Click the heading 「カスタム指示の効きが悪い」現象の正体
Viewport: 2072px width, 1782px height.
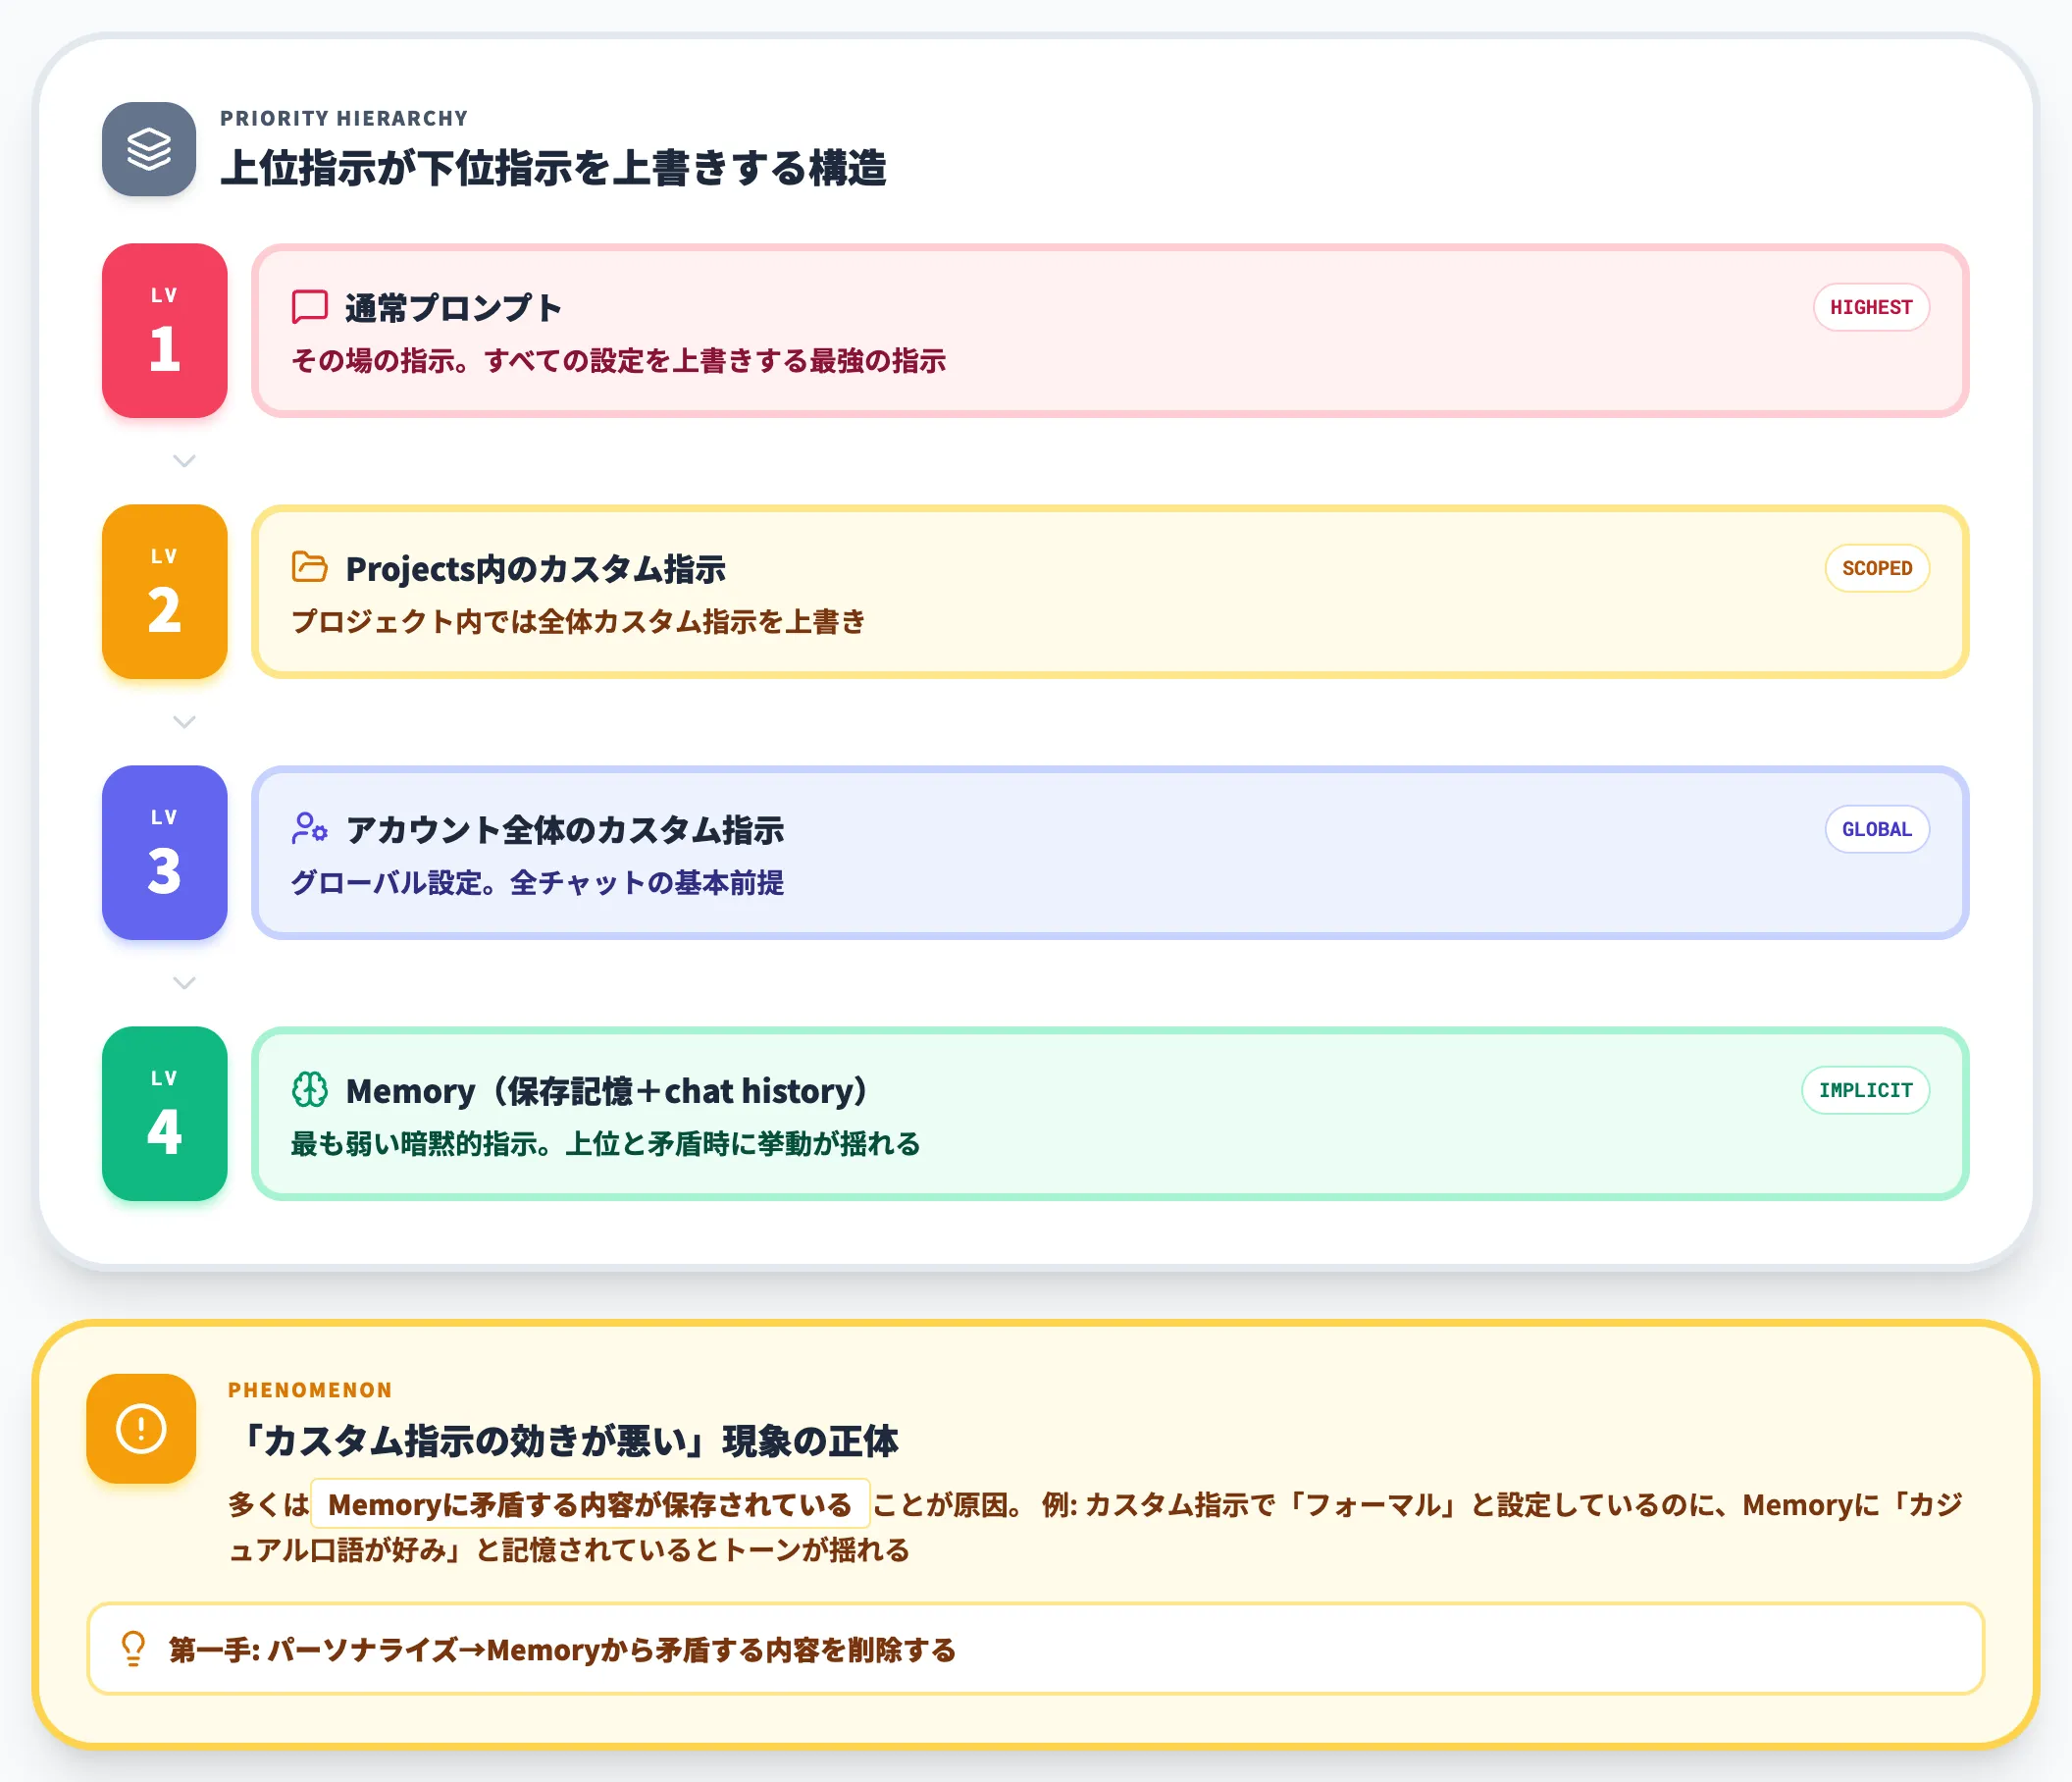click(564, 1441)
